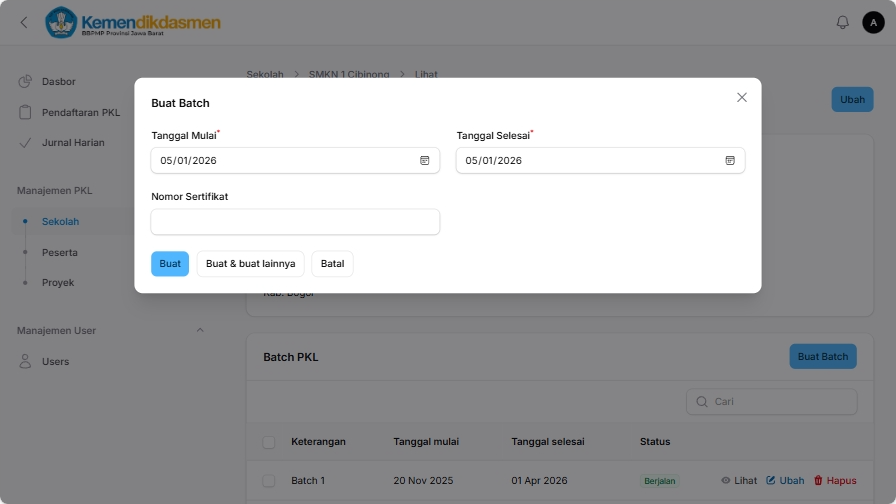The height and width of the screenshot is (504, 896).
Task: Open the Tanggal Mulai calendar picker icon
Action: (424, 160)
